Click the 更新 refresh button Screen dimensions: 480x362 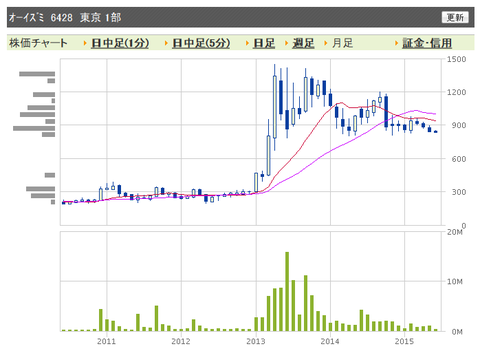tap(455, 17)
